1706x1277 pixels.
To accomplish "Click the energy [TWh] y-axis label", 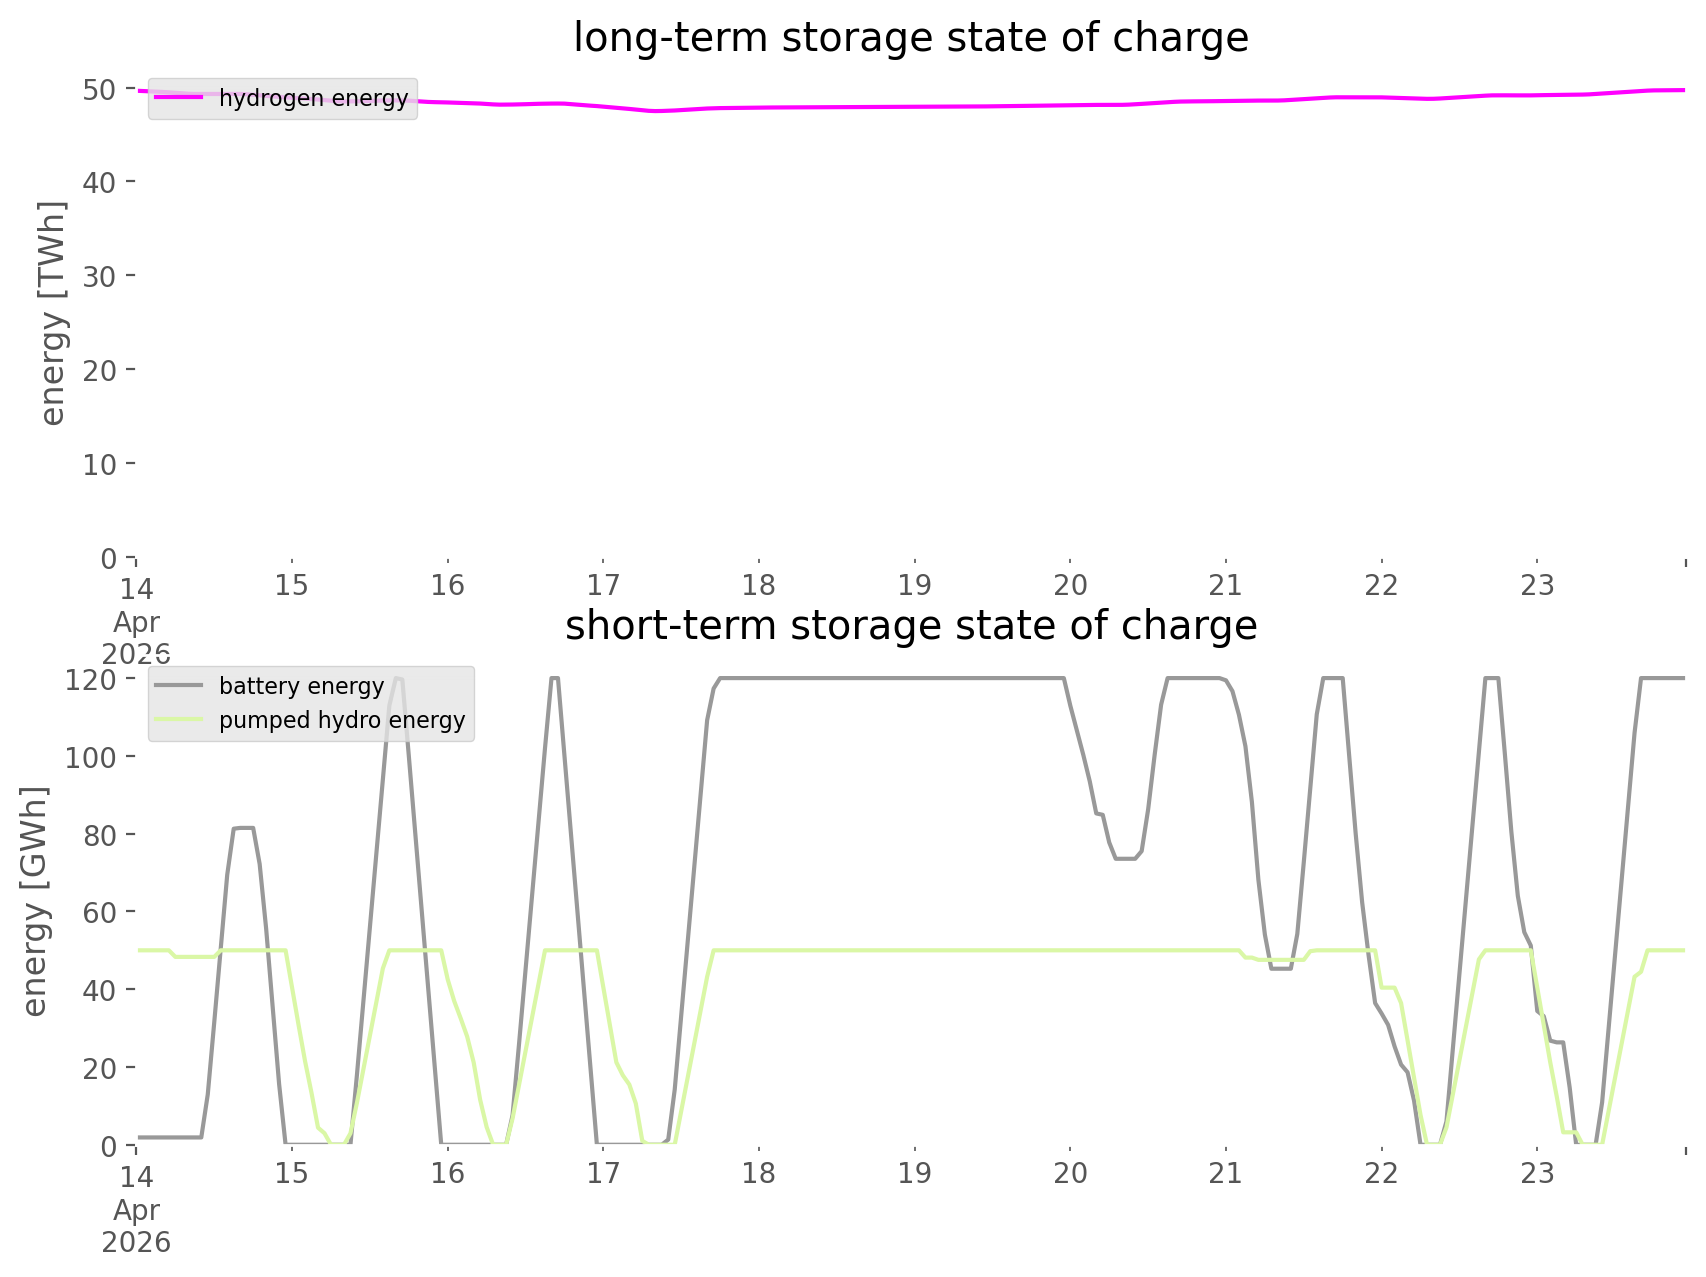I will 53,313.
